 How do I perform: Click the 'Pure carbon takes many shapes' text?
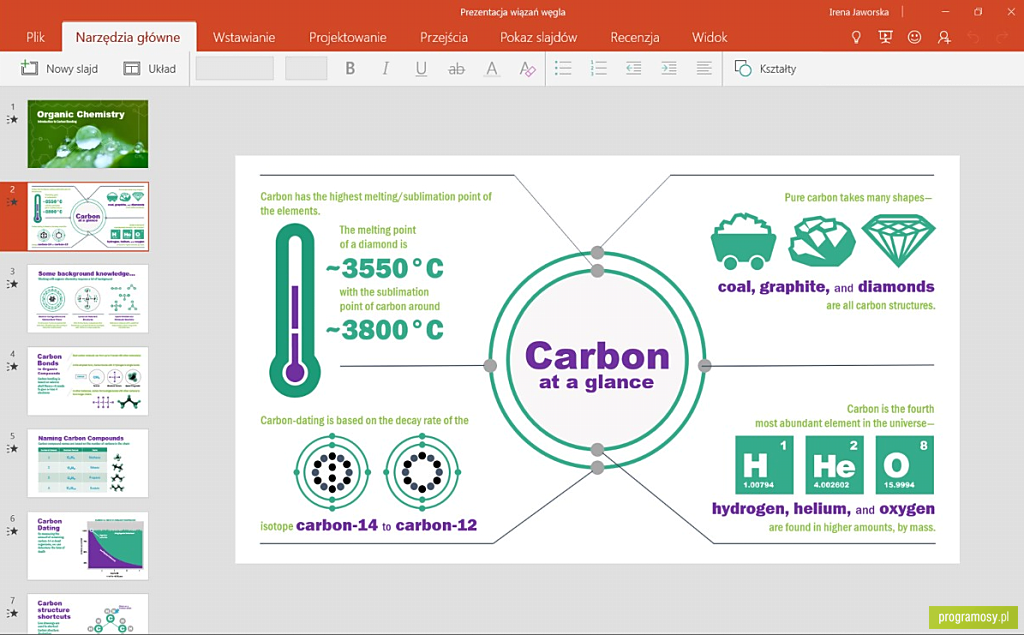(858, 197)
